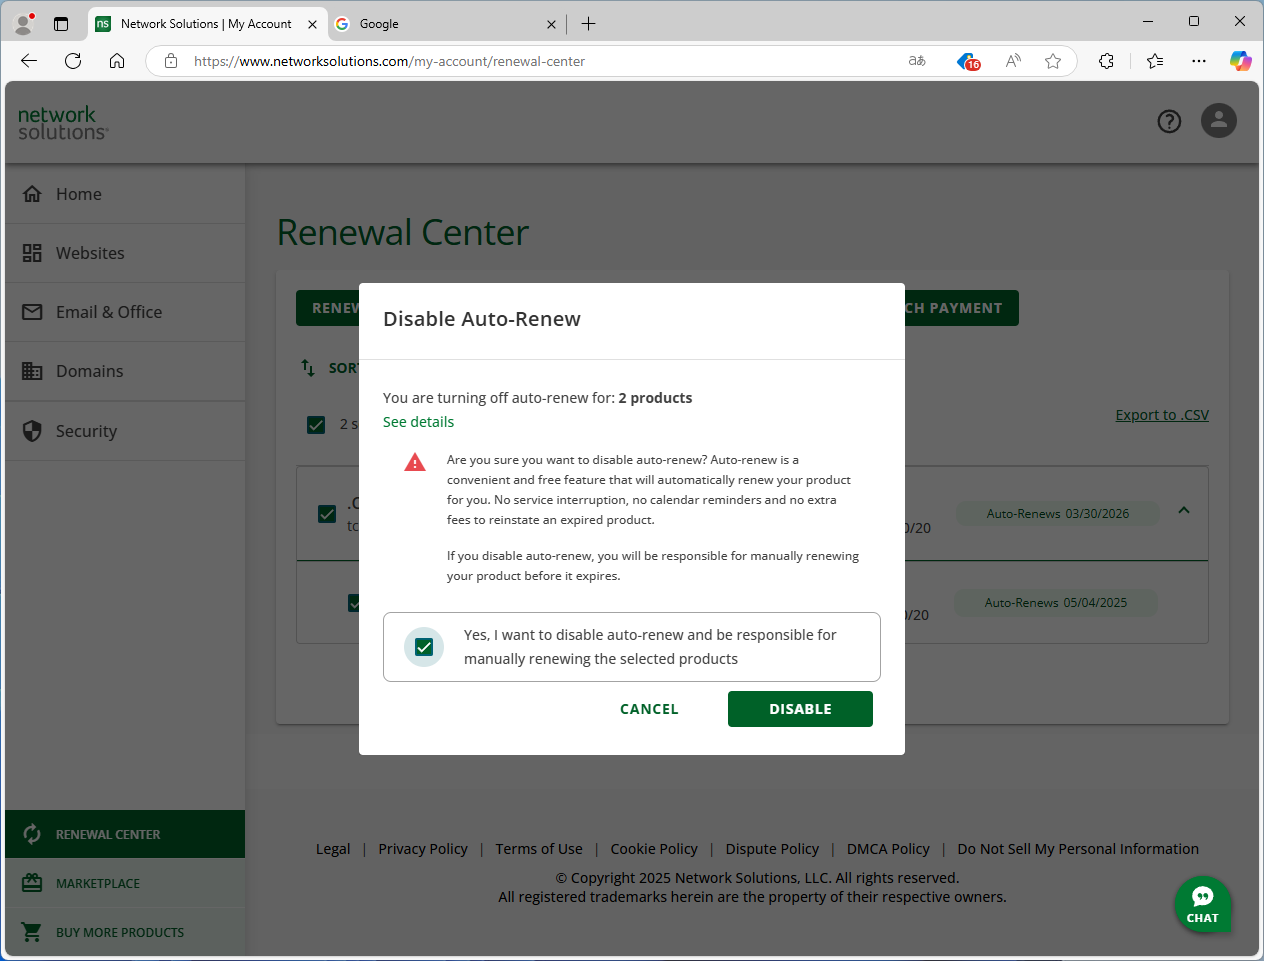Uncheck the confirm disable auto-renew checkbox
Screen dimensions: 1264x961
point(424,647)
